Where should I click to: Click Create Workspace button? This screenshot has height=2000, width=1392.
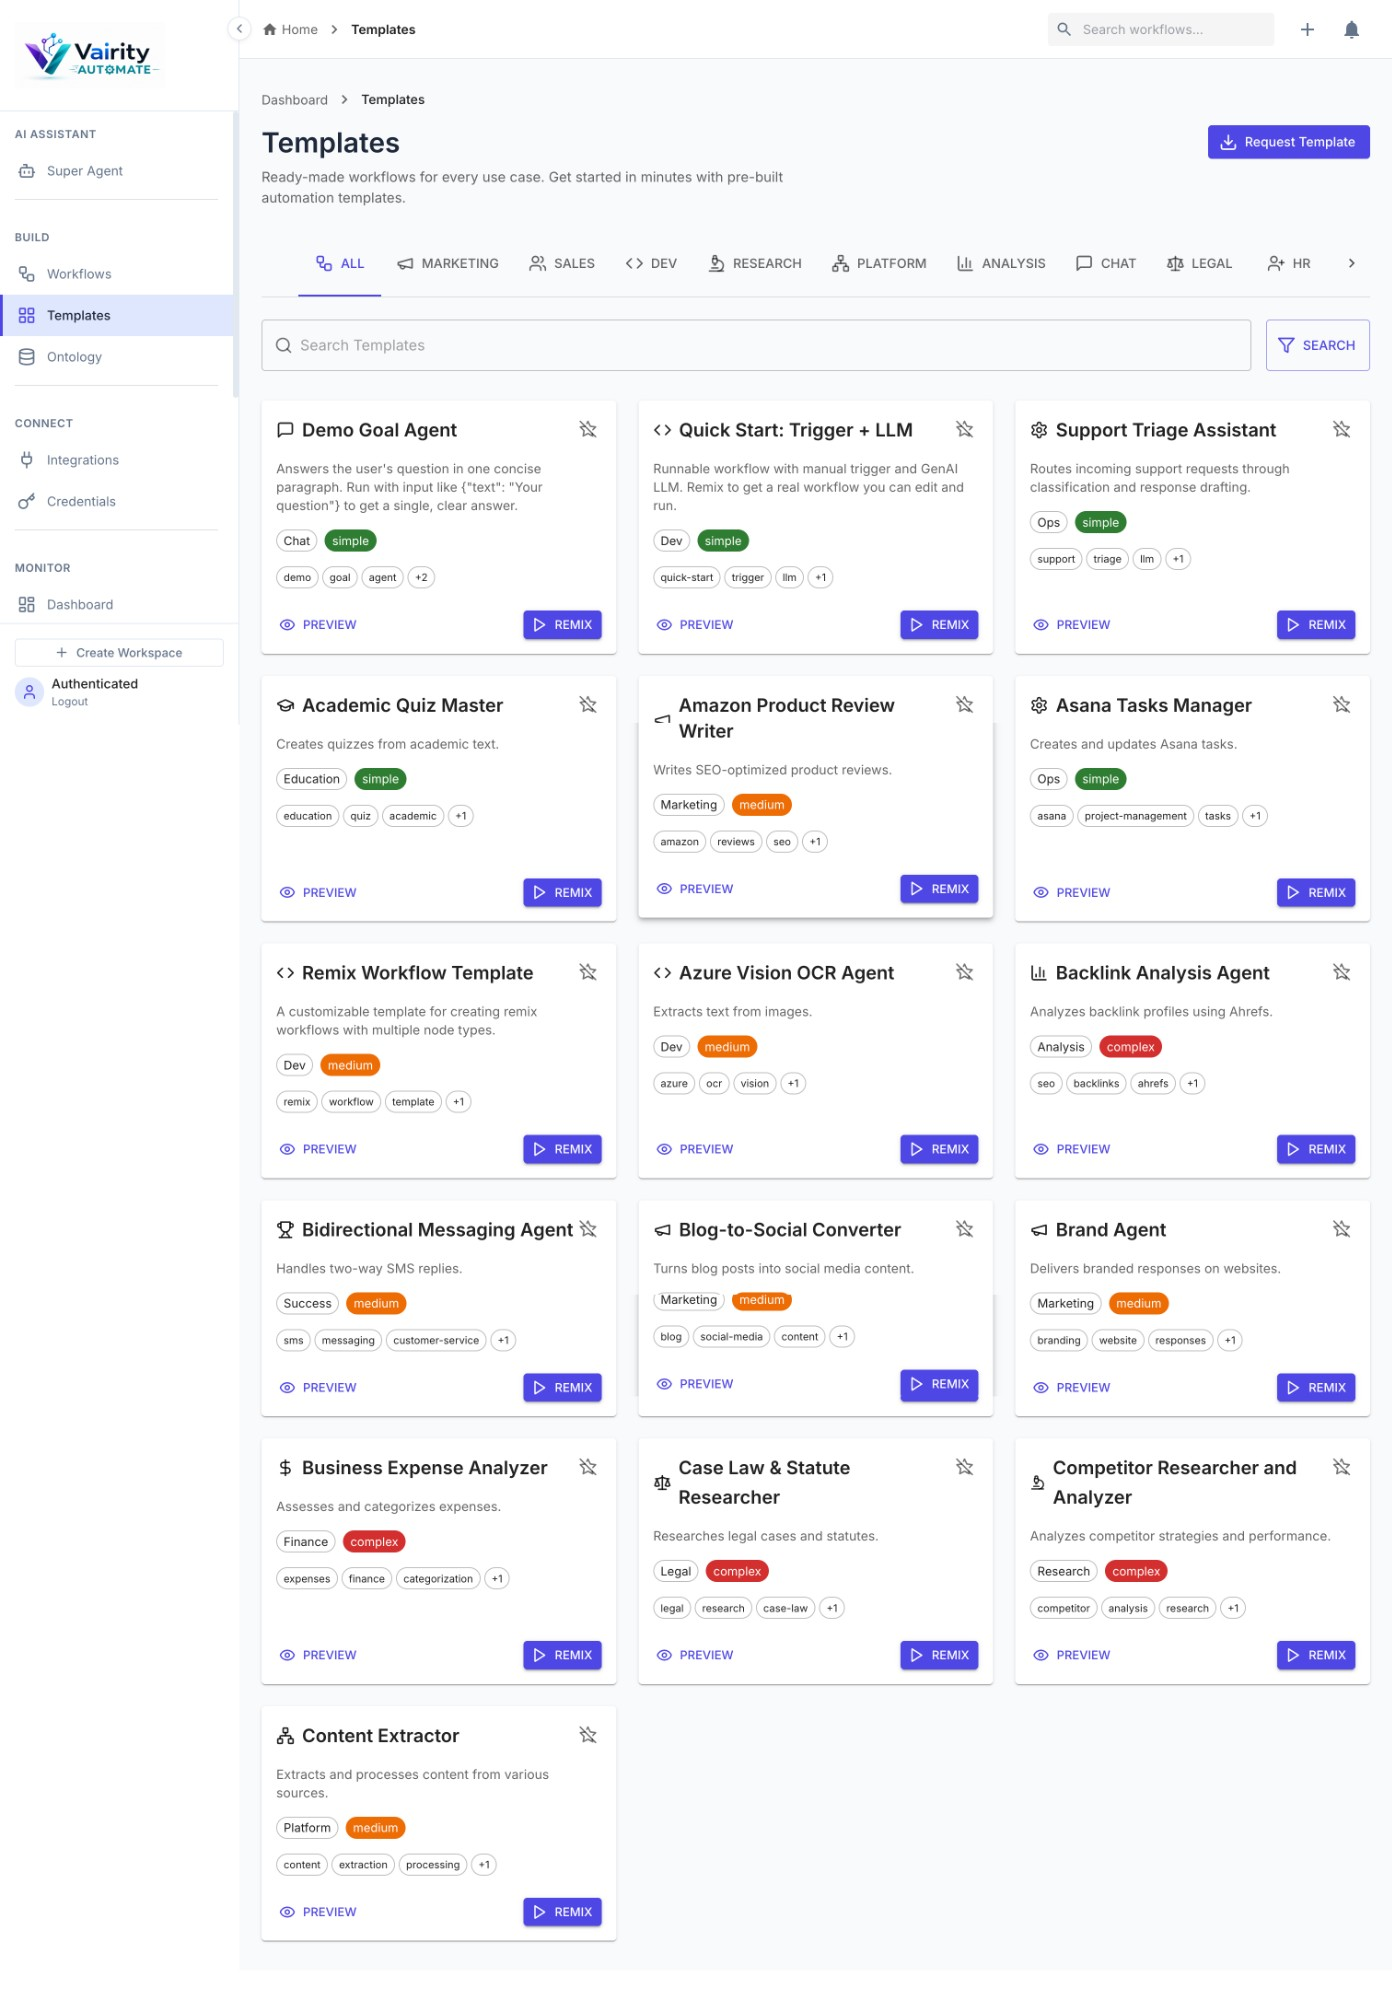119,653
